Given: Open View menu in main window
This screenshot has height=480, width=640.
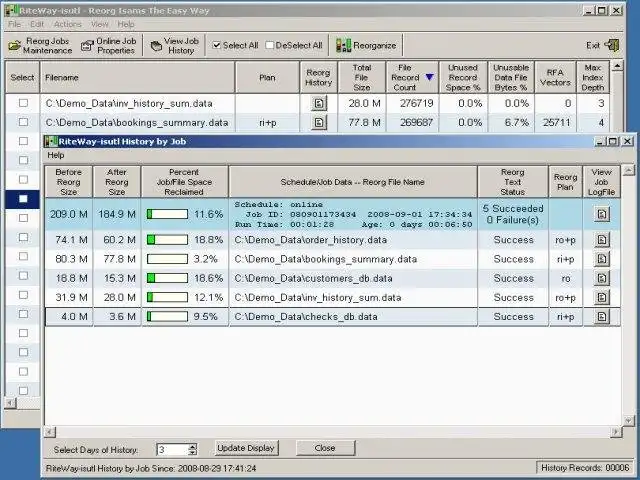Looking at the screenshot, I should (99, 24).
